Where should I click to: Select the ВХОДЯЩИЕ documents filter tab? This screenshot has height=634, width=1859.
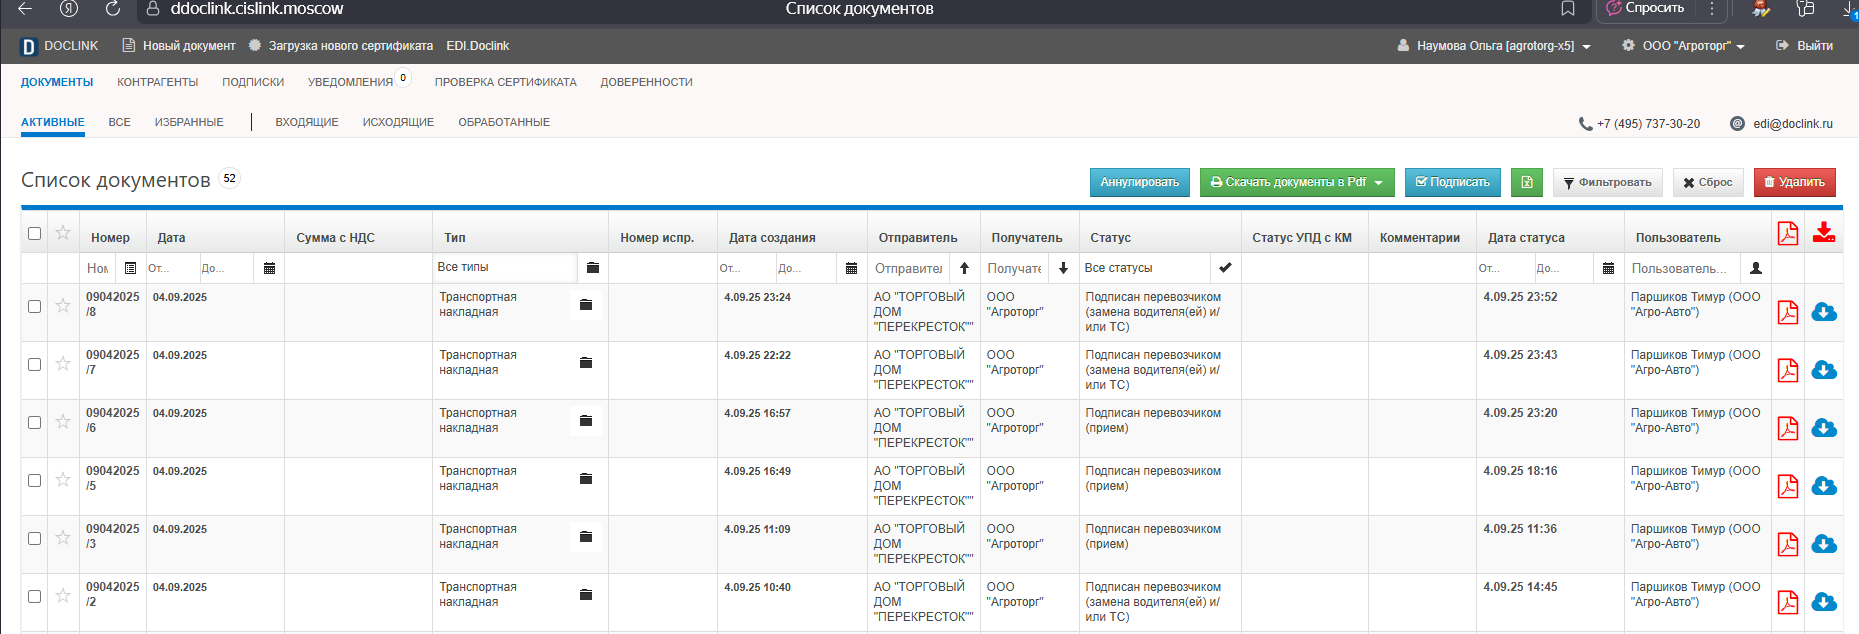[307, 122]
